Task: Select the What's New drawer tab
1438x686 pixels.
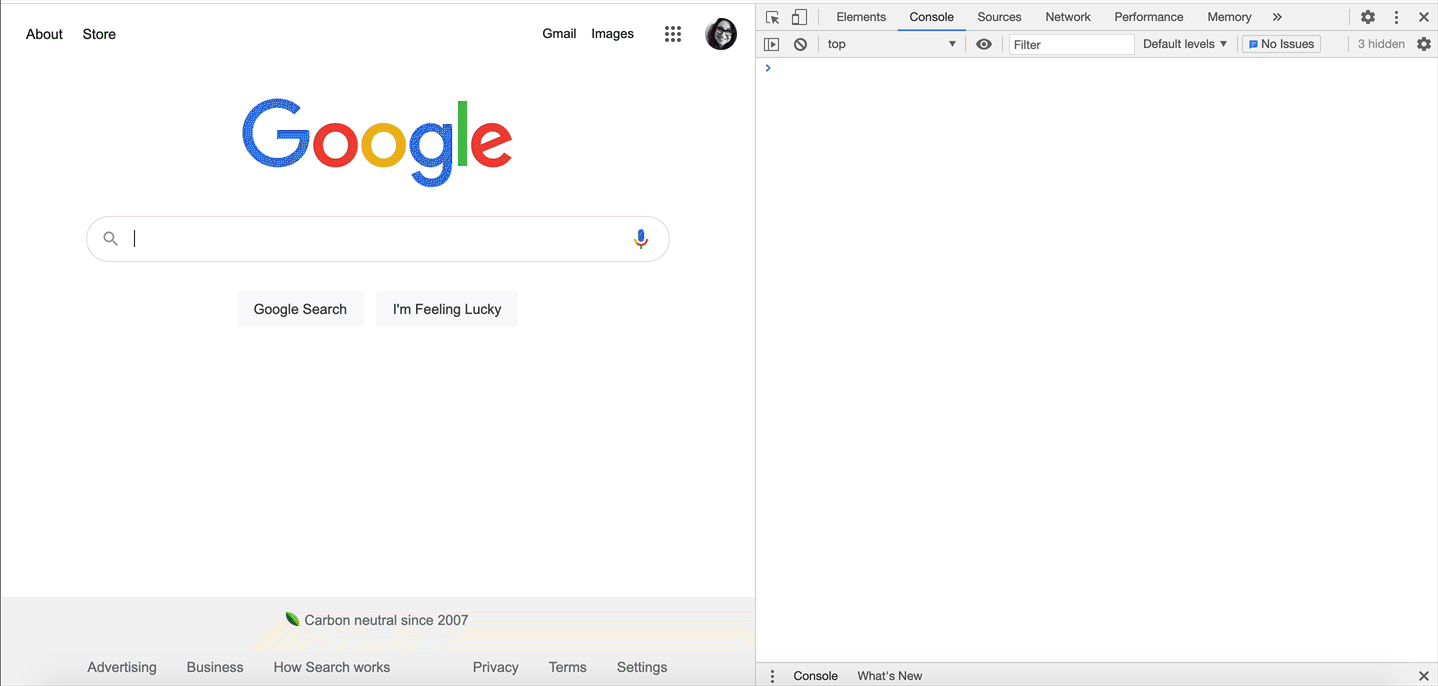Action: point(890,676)
